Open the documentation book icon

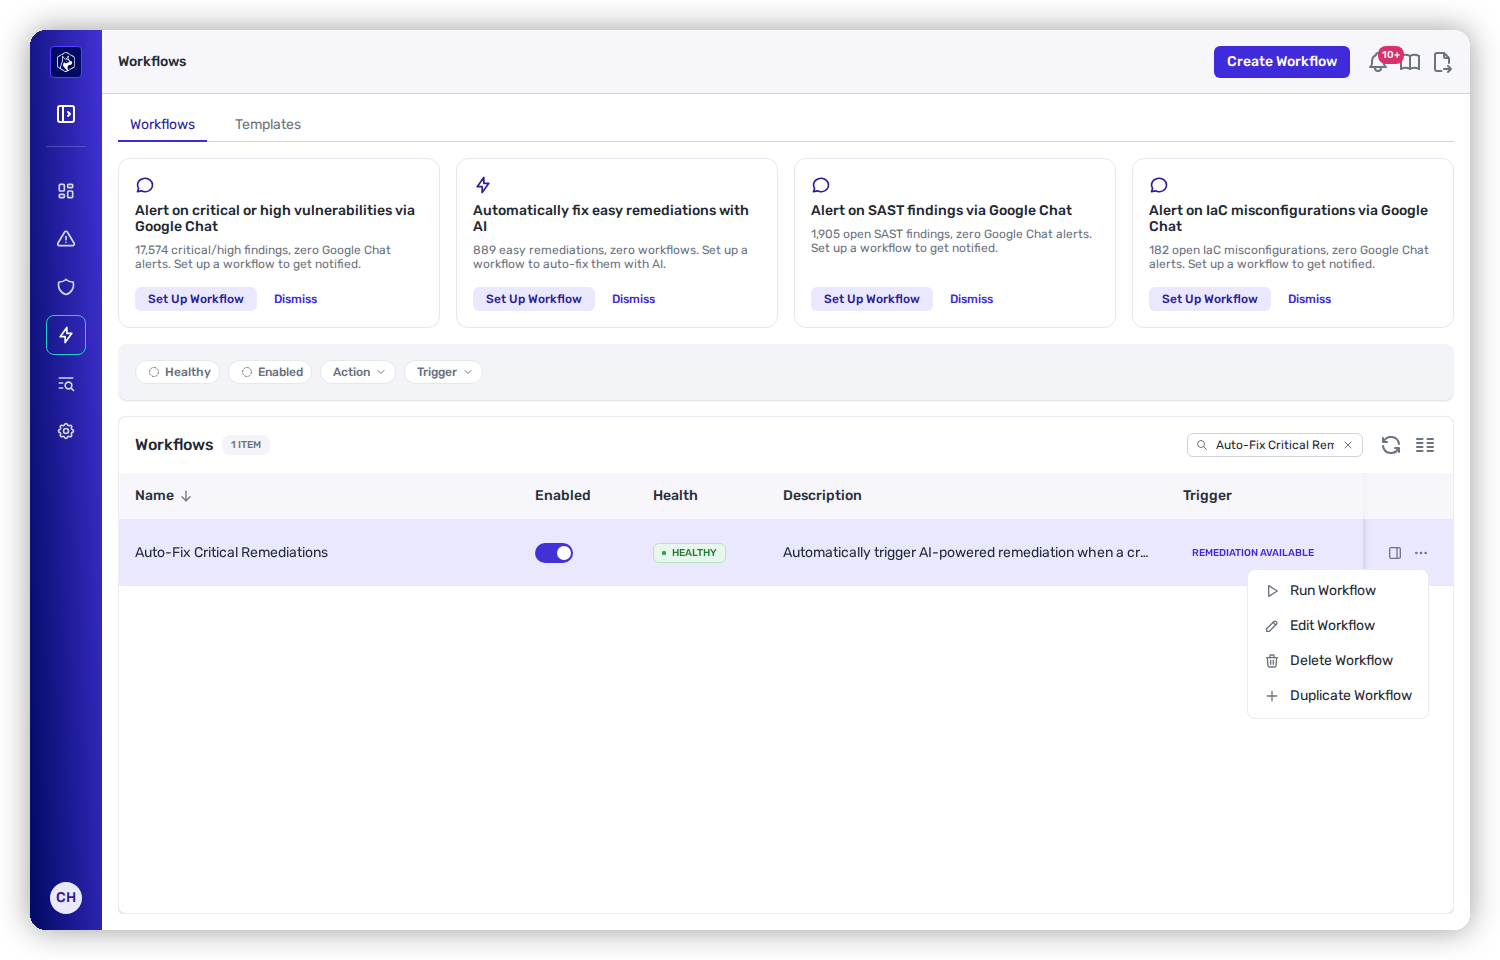pos(1410,62)
